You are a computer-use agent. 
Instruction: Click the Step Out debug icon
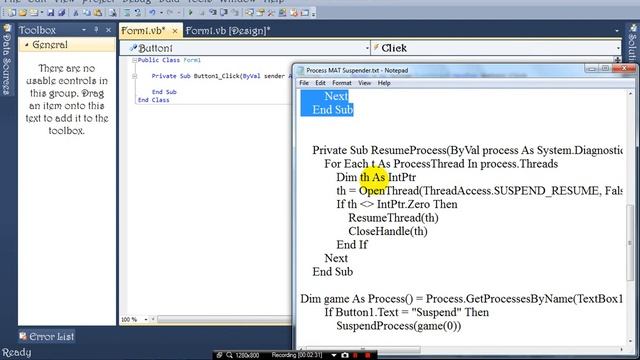click(235, 13)
